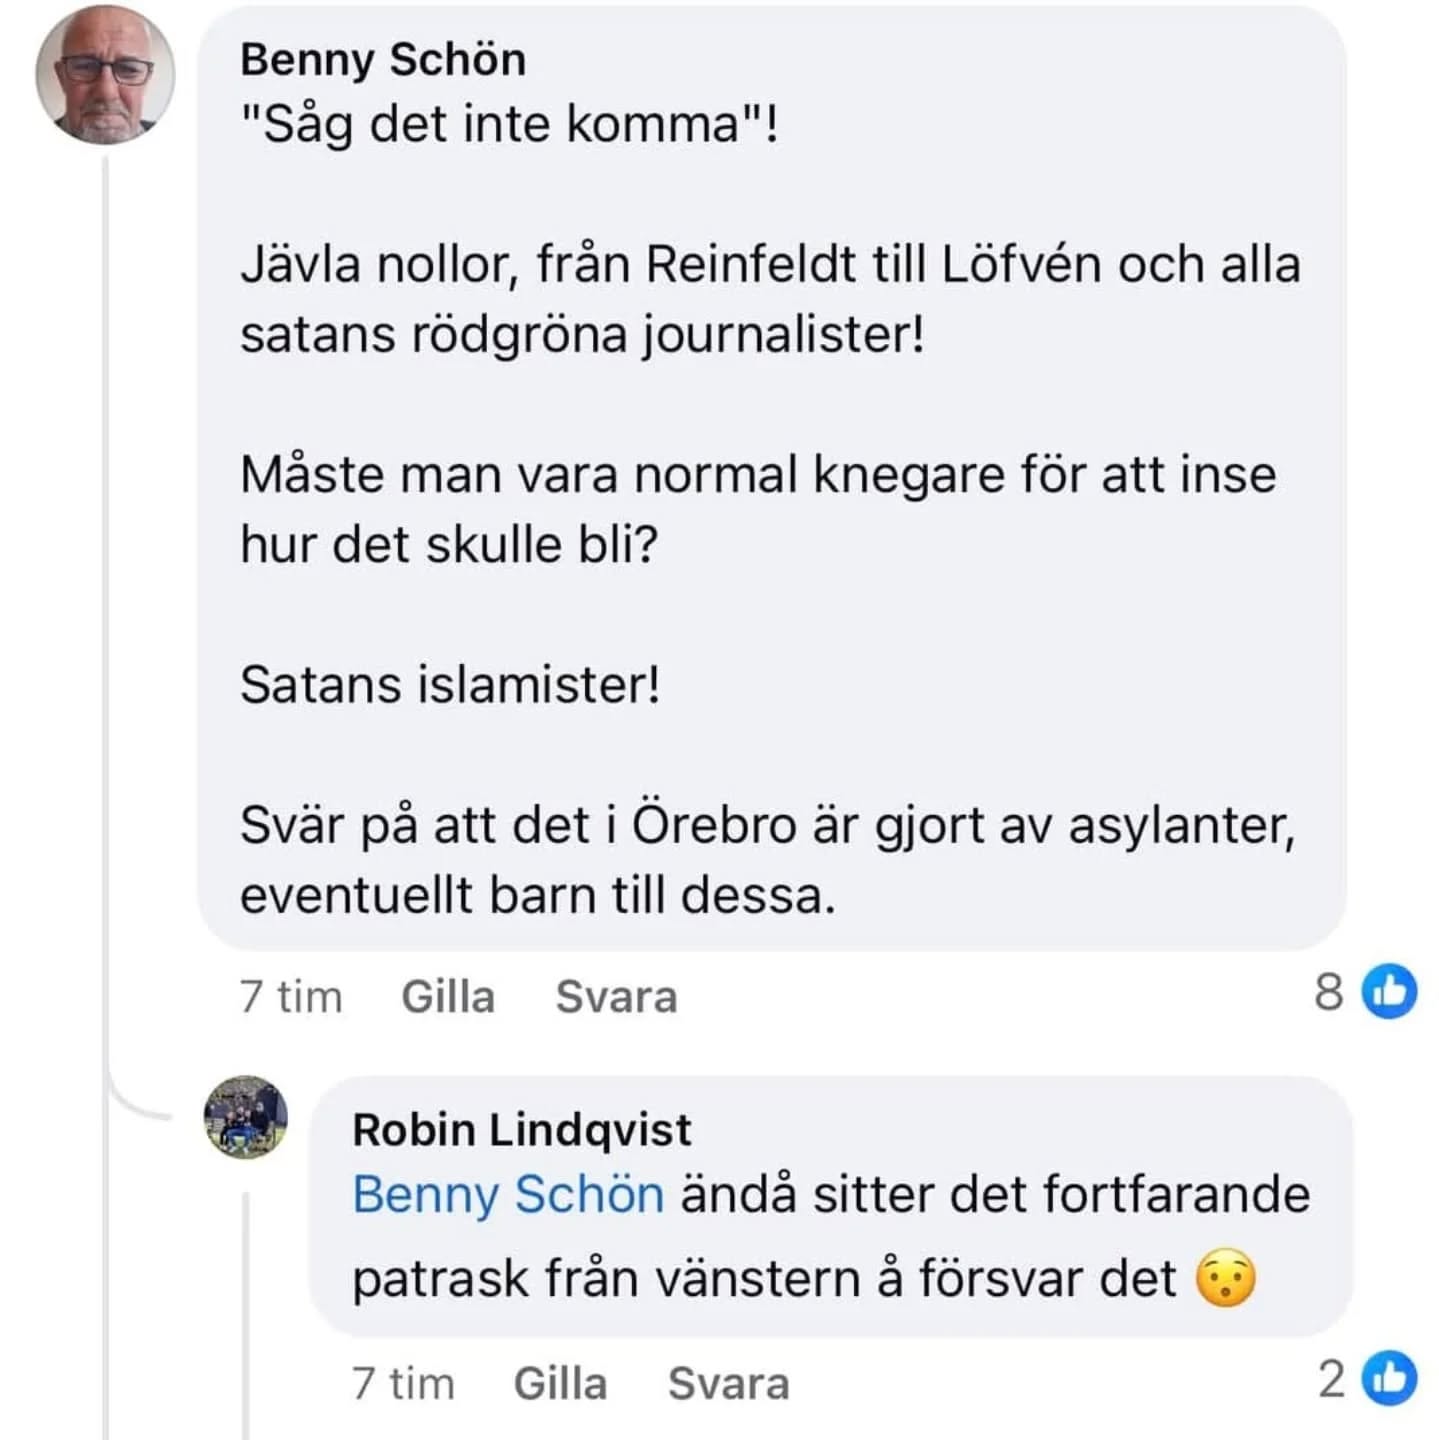
Task: Open Robin Lindqvist's profile picture
Action: 246,1117
